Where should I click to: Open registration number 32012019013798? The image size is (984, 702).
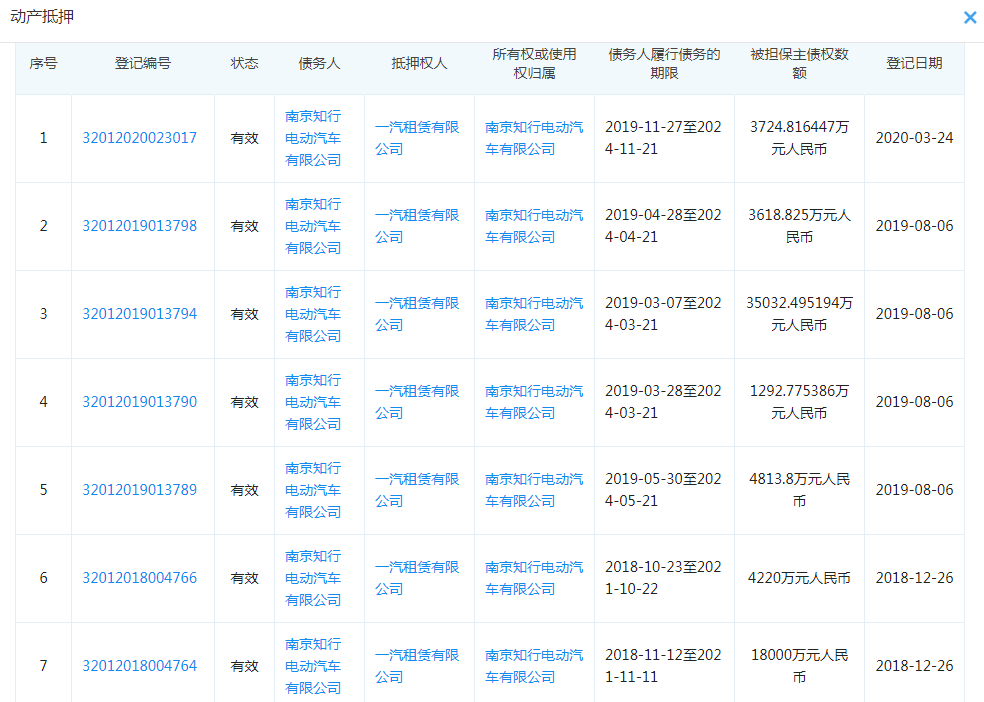139,226
